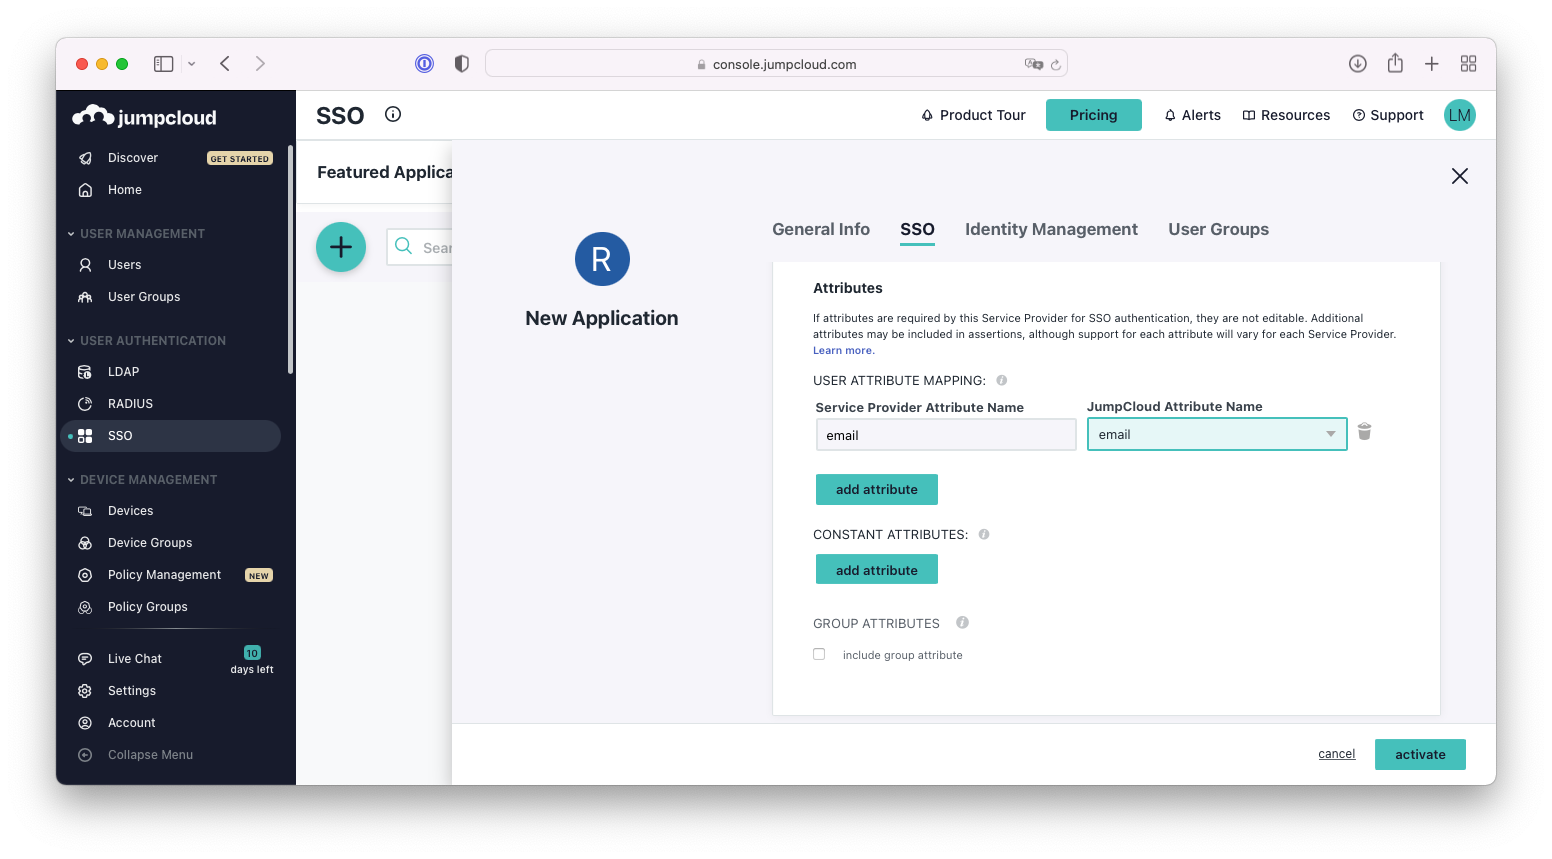Open Safari downloads icon
The image size is (1552, 859).
pyautogui.click(x=1357, y=64)
